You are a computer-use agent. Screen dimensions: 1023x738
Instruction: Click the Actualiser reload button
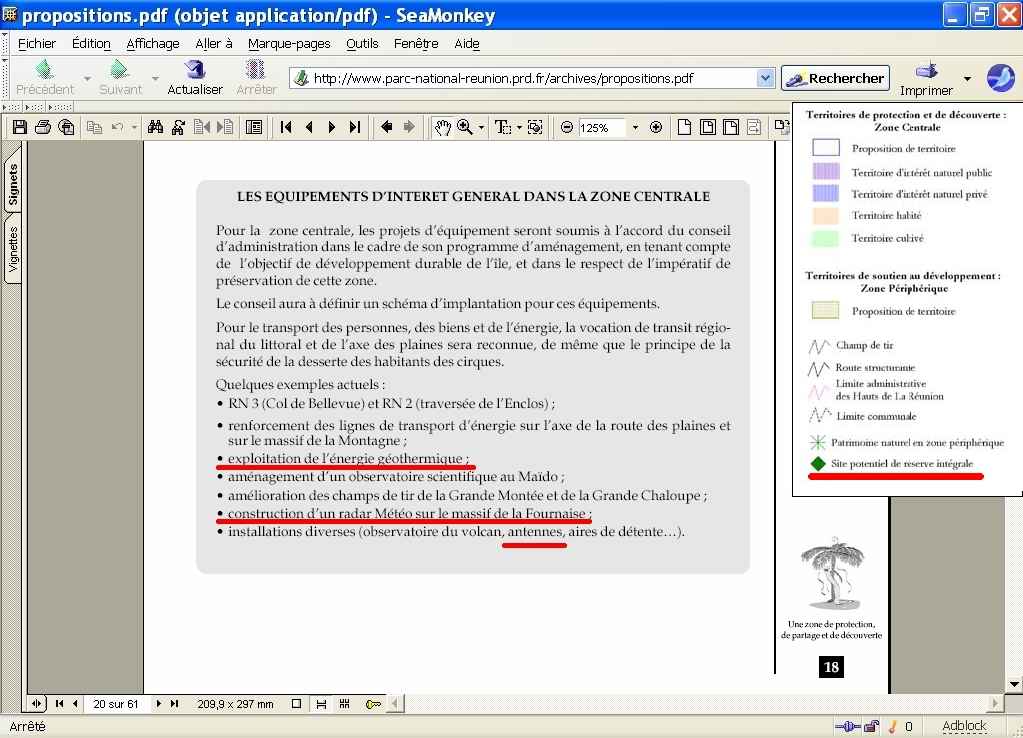click(195, 77)
